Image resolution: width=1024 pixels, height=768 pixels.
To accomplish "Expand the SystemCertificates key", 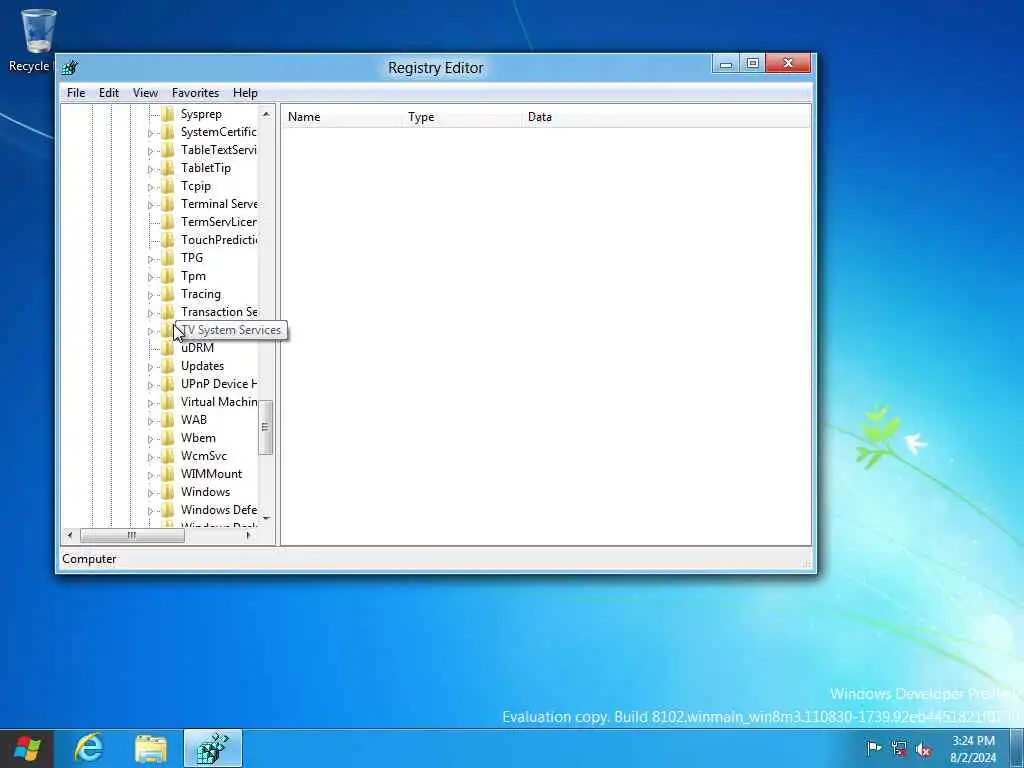I will click(x=150, y=133).
